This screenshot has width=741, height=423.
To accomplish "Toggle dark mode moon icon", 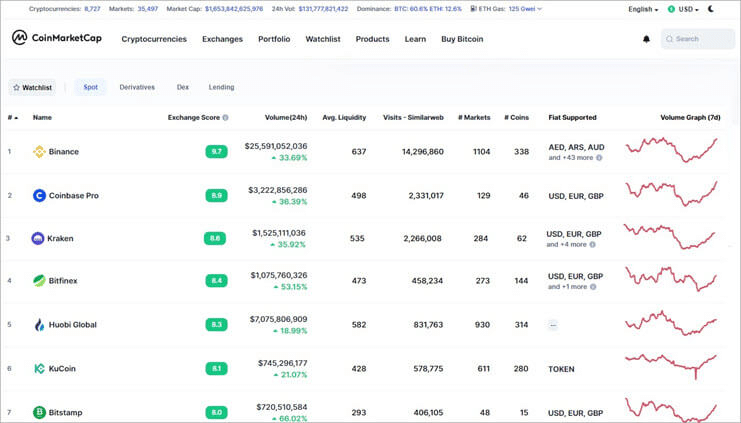I will point(711,9).
